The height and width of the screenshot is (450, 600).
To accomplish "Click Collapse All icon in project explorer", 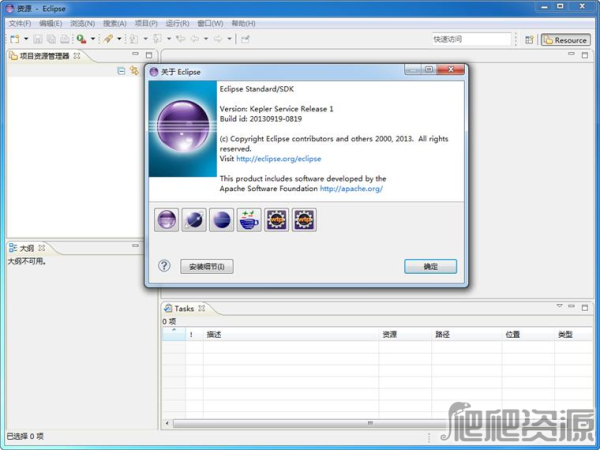I will [x=121, y=71].
